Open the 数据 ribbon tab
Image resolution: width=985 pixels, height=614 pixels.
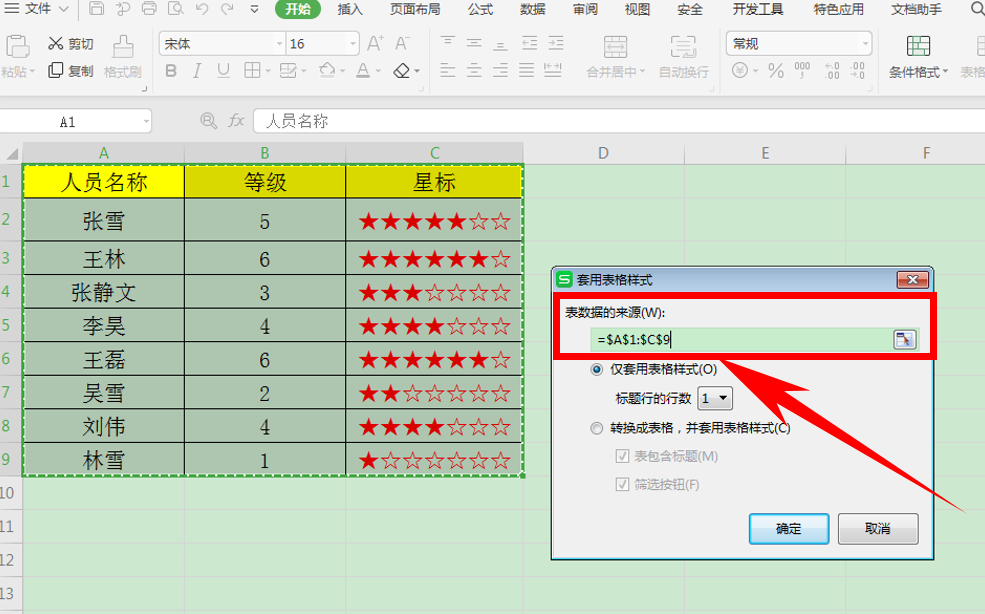(x=533, y=9)
